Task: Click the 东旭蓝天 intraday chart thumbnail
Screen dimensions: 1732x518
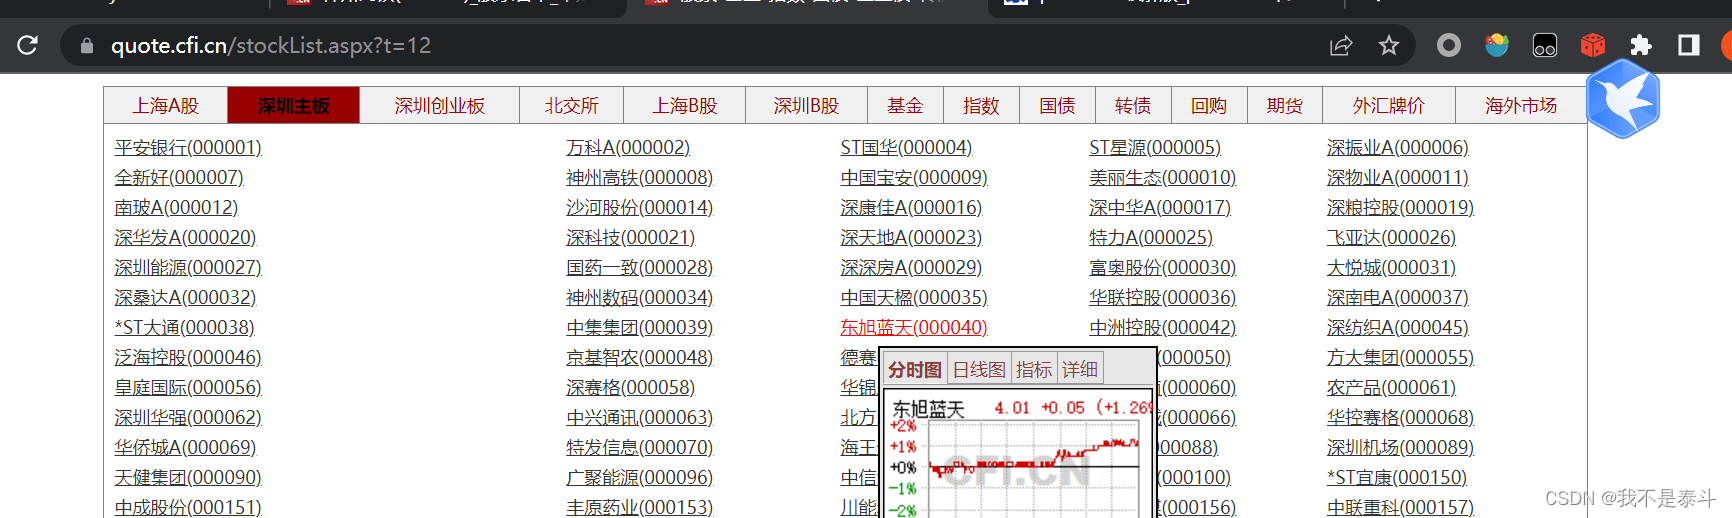Action: point(1017,455)
